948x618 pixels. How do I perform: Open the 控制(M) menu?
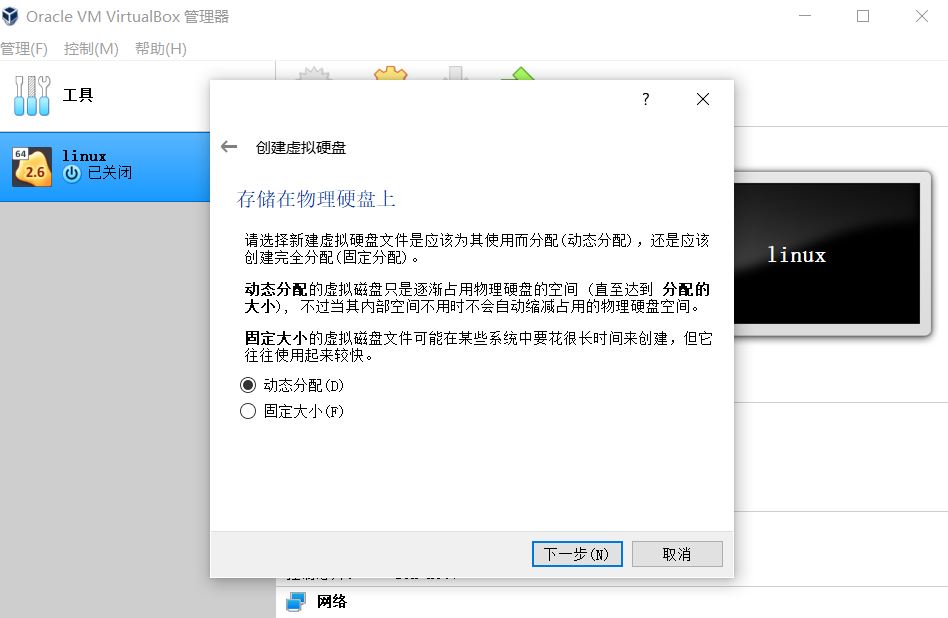(x=91, y=49)
